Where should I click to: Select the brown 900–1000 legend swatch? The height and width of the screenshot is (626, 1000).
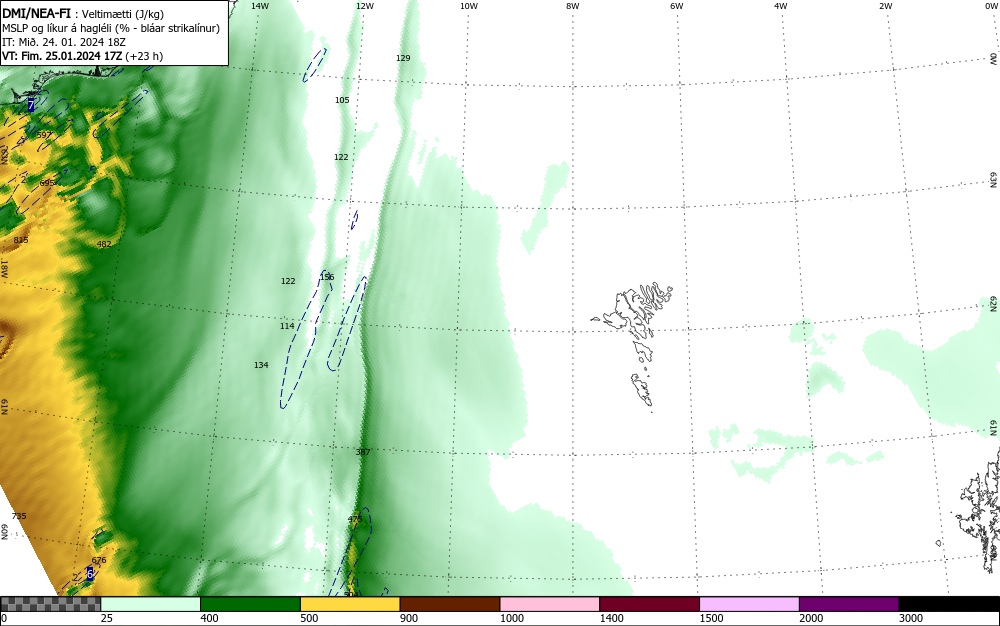[450, 604]
